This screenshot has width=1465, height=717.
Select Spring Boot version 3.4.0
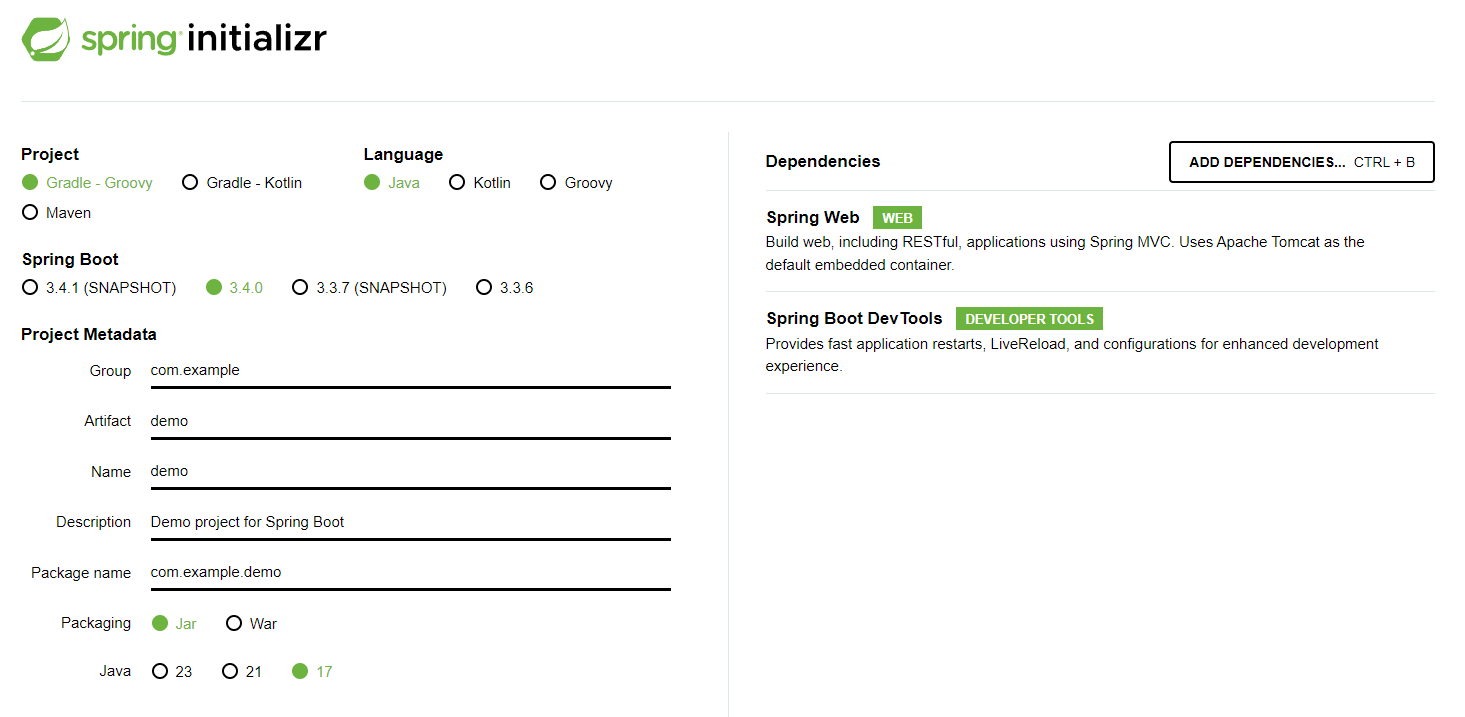(234, 288)
